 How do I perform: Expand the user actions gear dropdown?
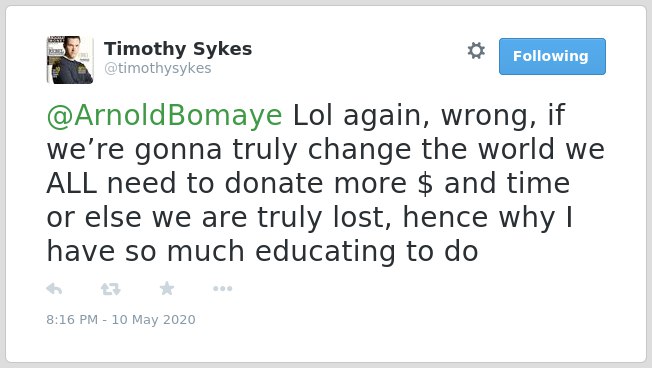click(x=476, y=51)
